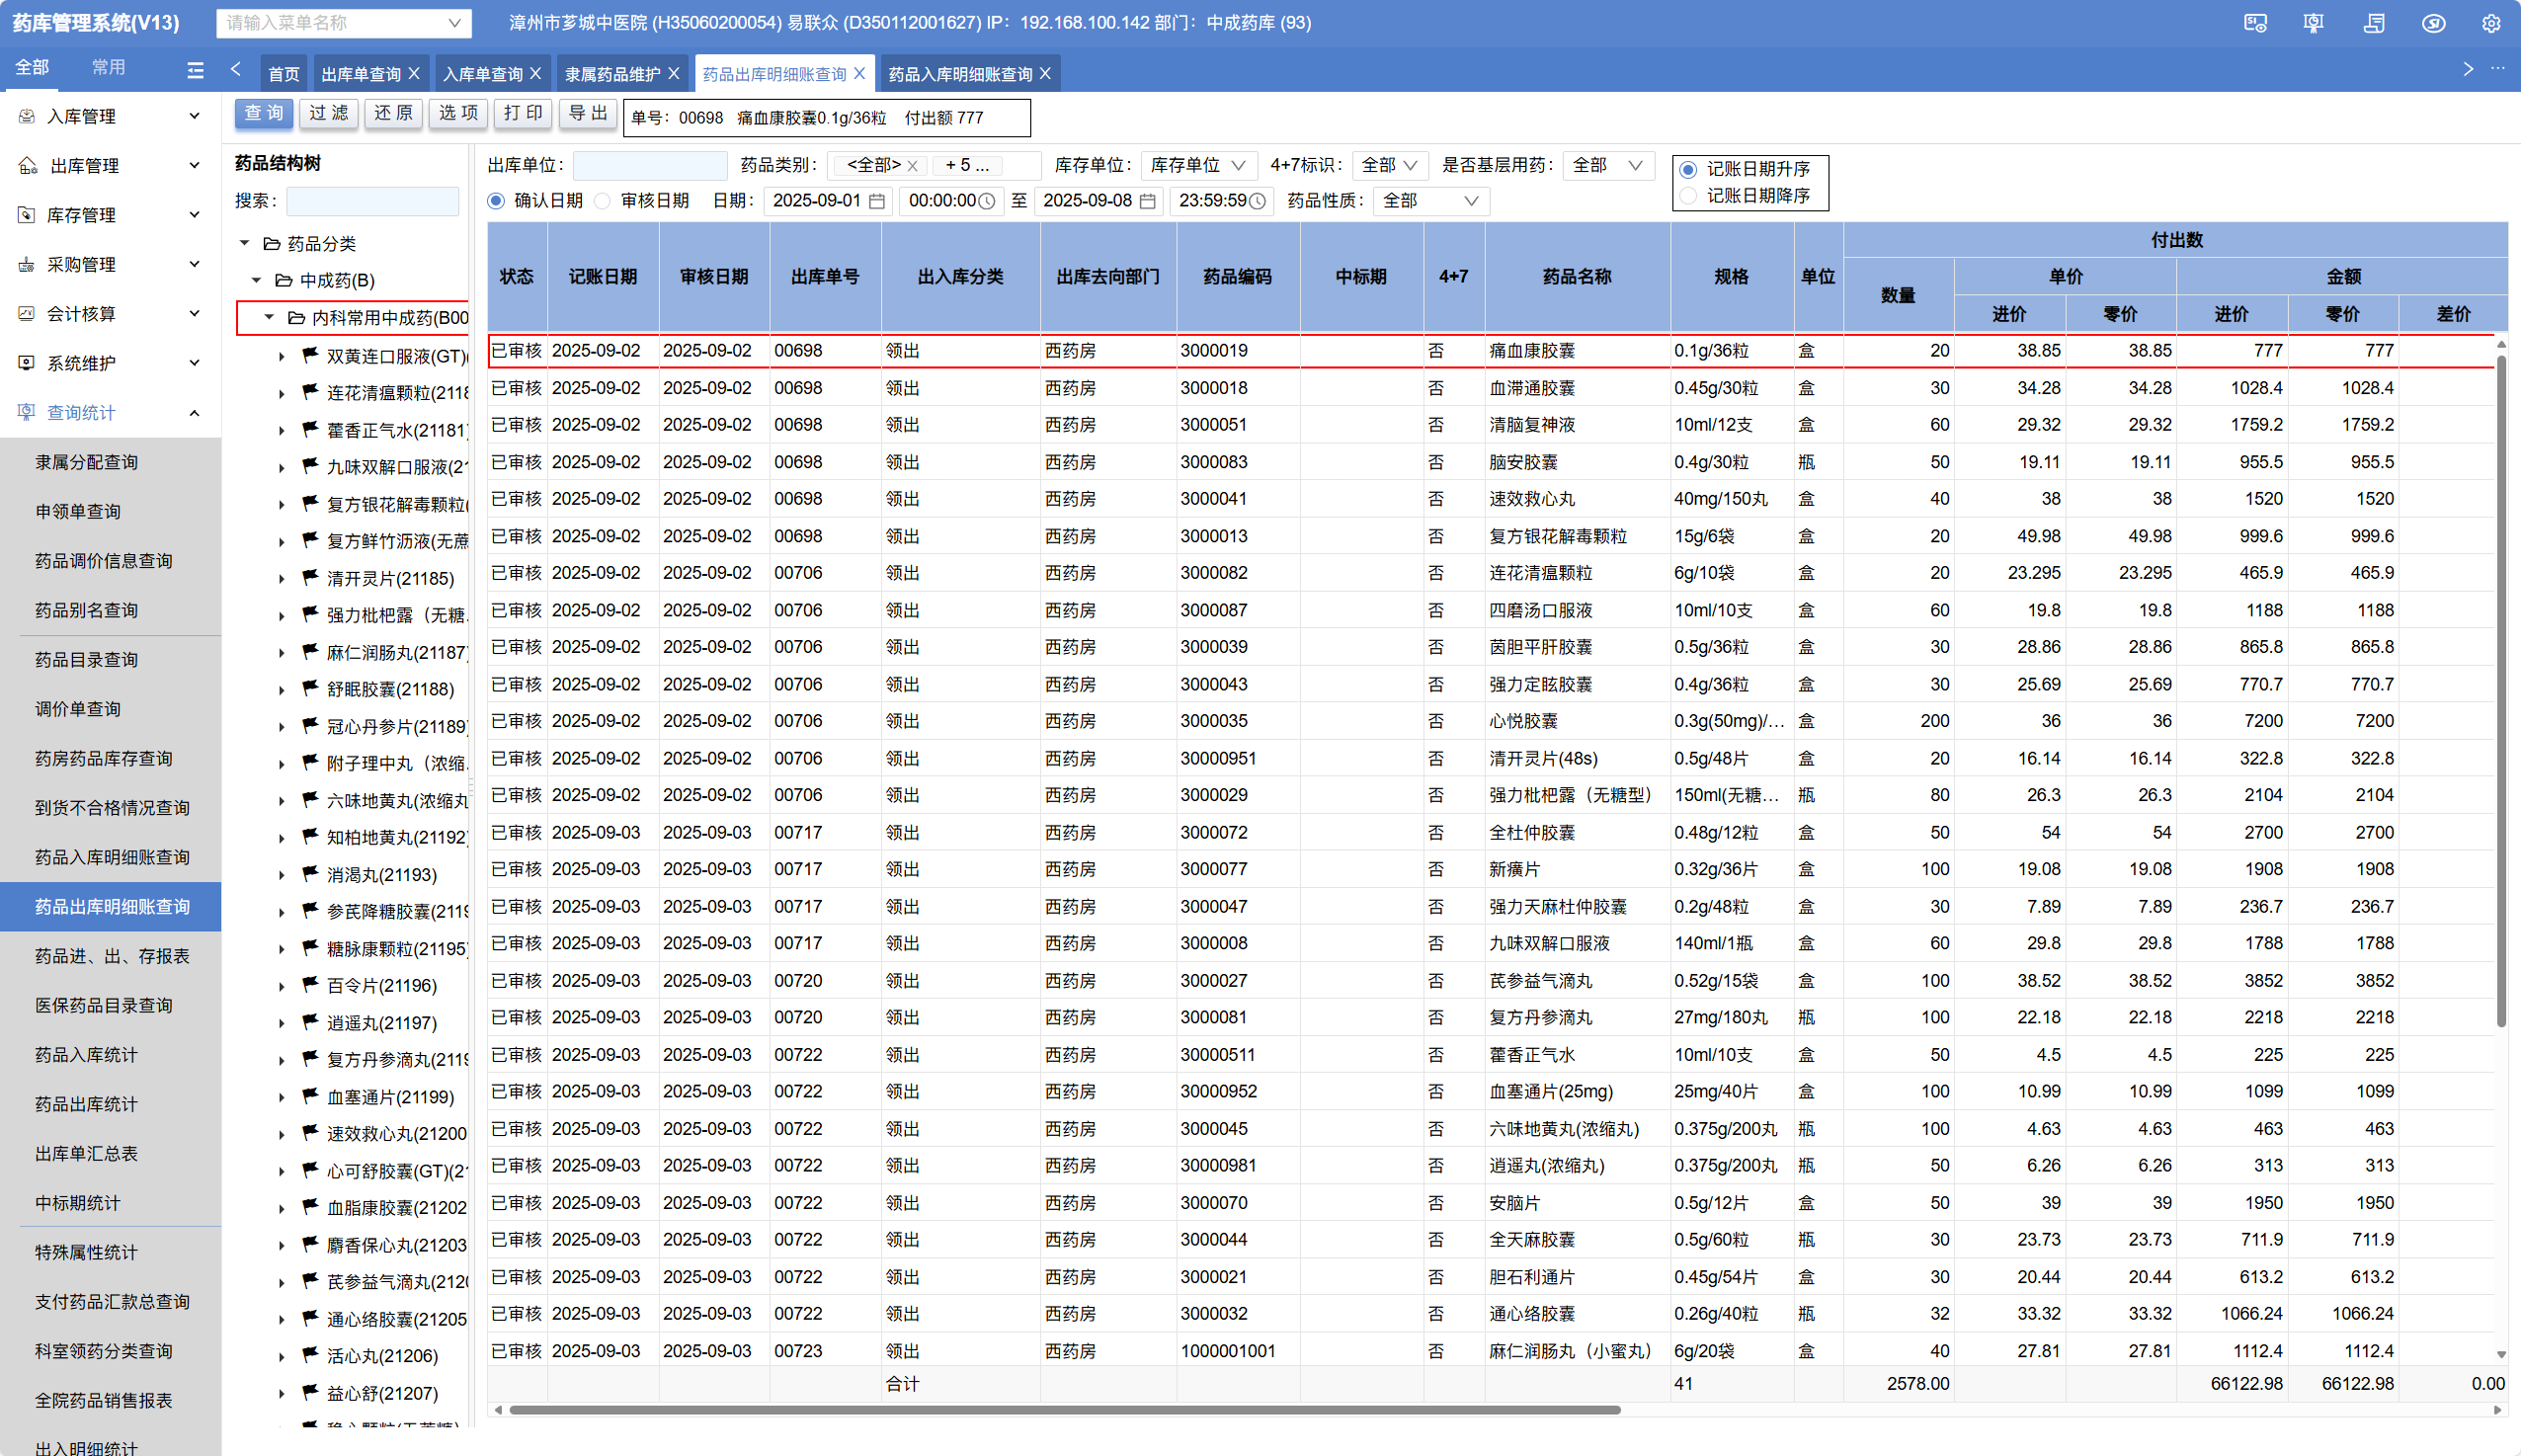Open the calendar icon for start date
This screenshot has width=2521, height=1456.
point(877,201)
